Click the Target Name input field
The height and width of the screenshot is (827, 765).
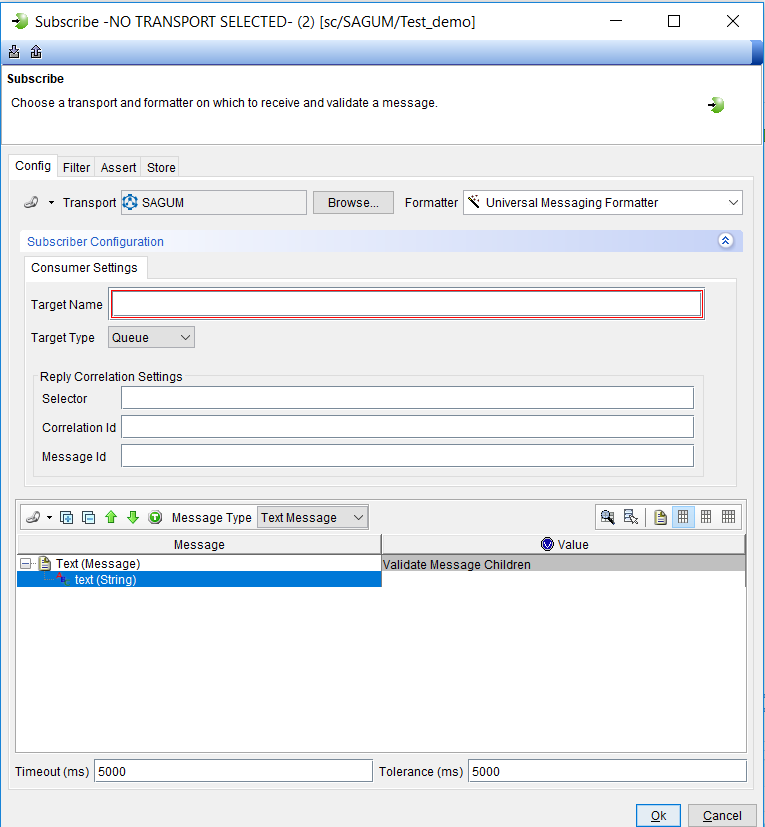pos(407,304)
